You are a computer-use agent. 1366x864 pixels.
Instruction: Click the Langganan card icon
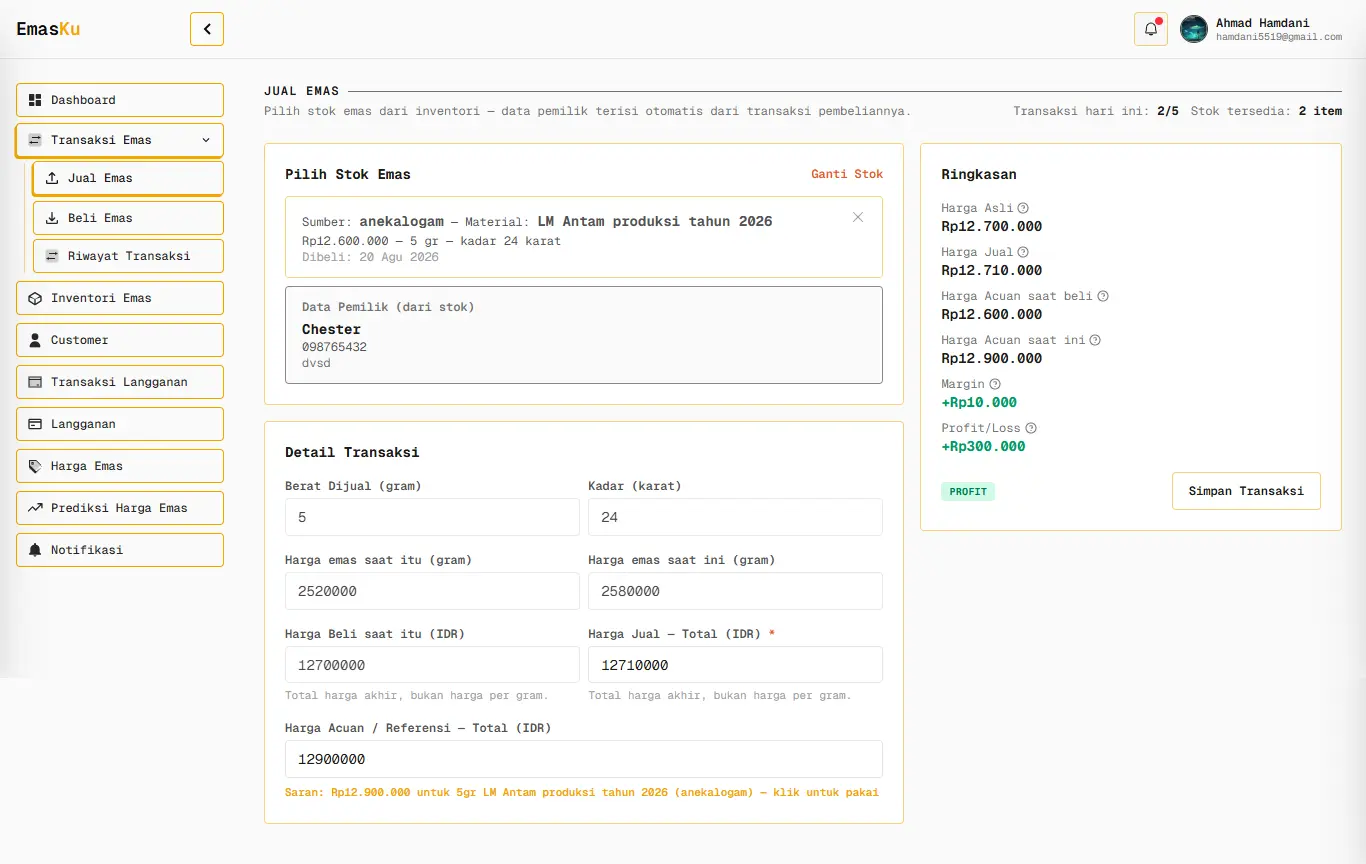tap(35, 424)
